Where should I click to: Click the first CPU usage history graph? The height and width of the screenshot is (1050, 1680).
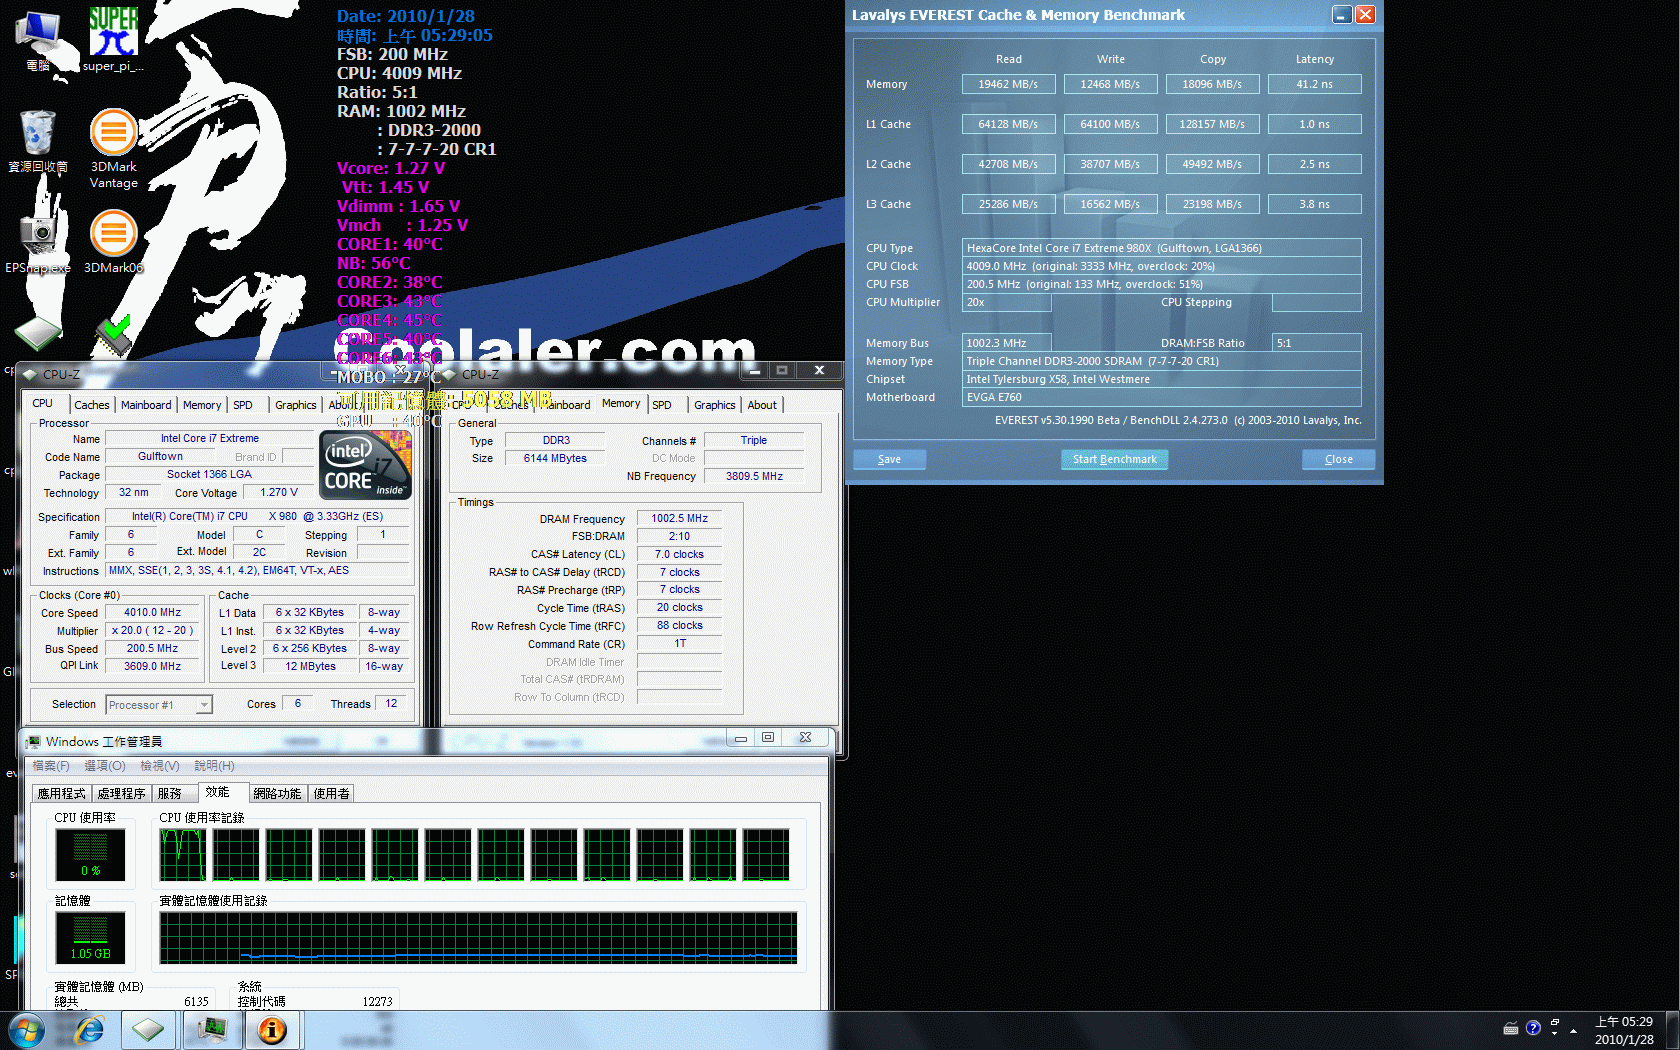tap(181, 855)
